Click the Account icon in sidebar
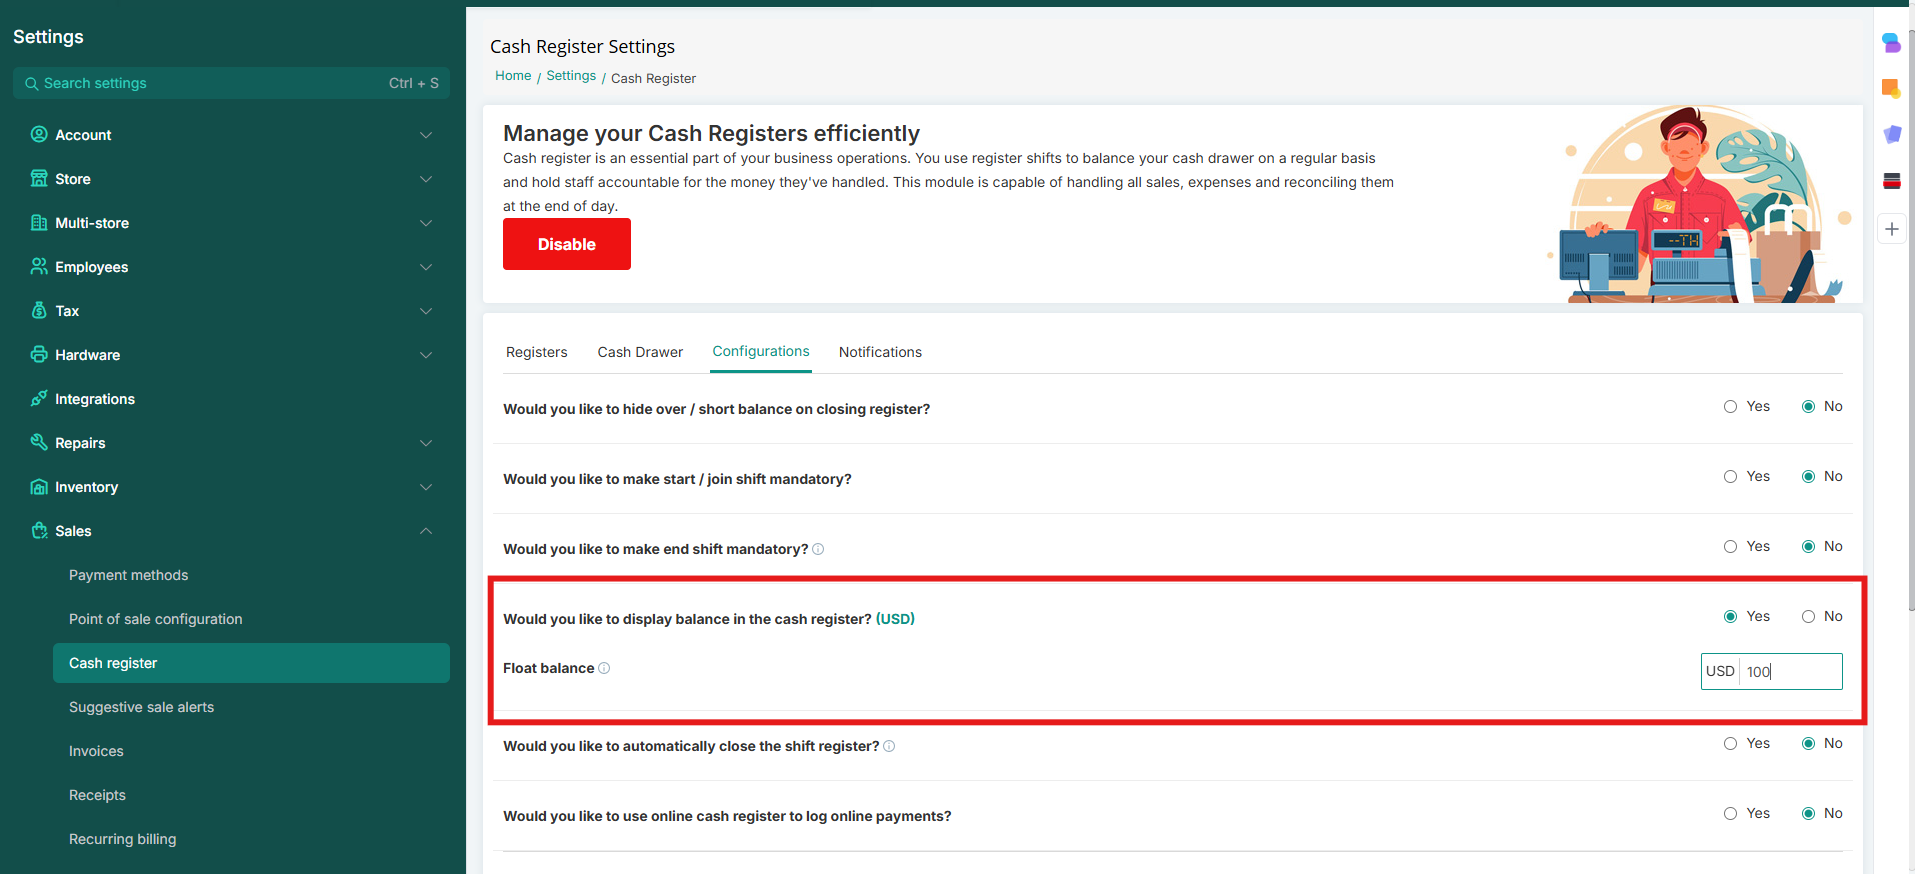1915x874 pixels. point(39,134)
